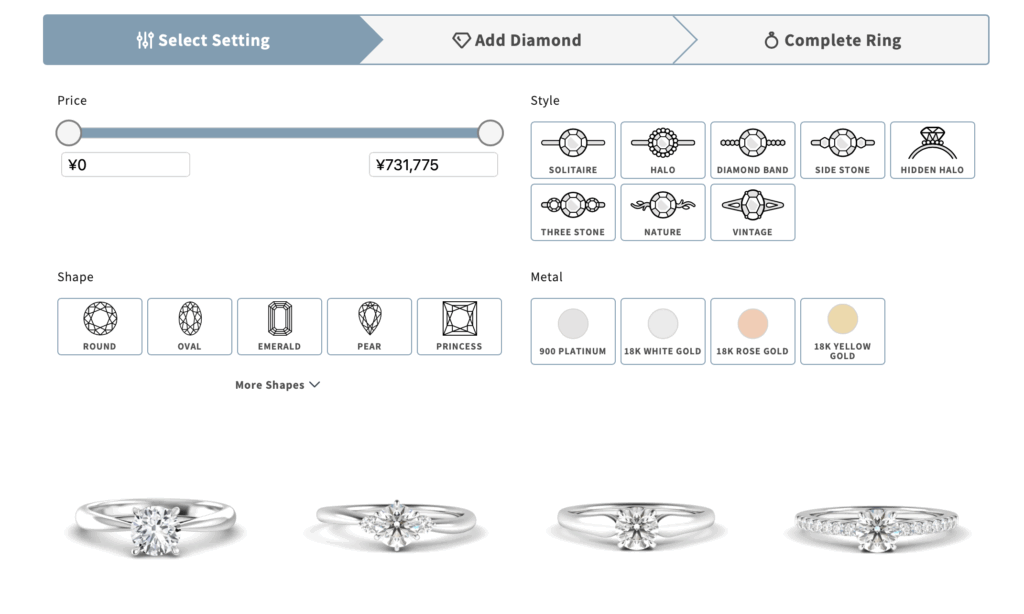Select the Three Stone style
Screen dimensions: 1024x614
pos(573,212)
